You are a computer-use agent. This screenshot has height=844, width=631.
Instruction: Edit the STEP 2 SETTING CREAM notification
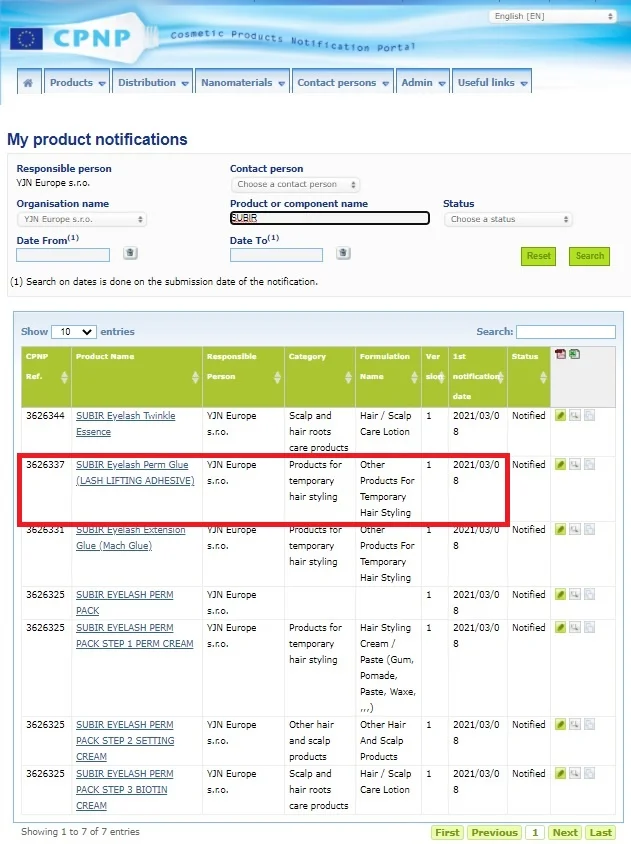pos(560,725)
